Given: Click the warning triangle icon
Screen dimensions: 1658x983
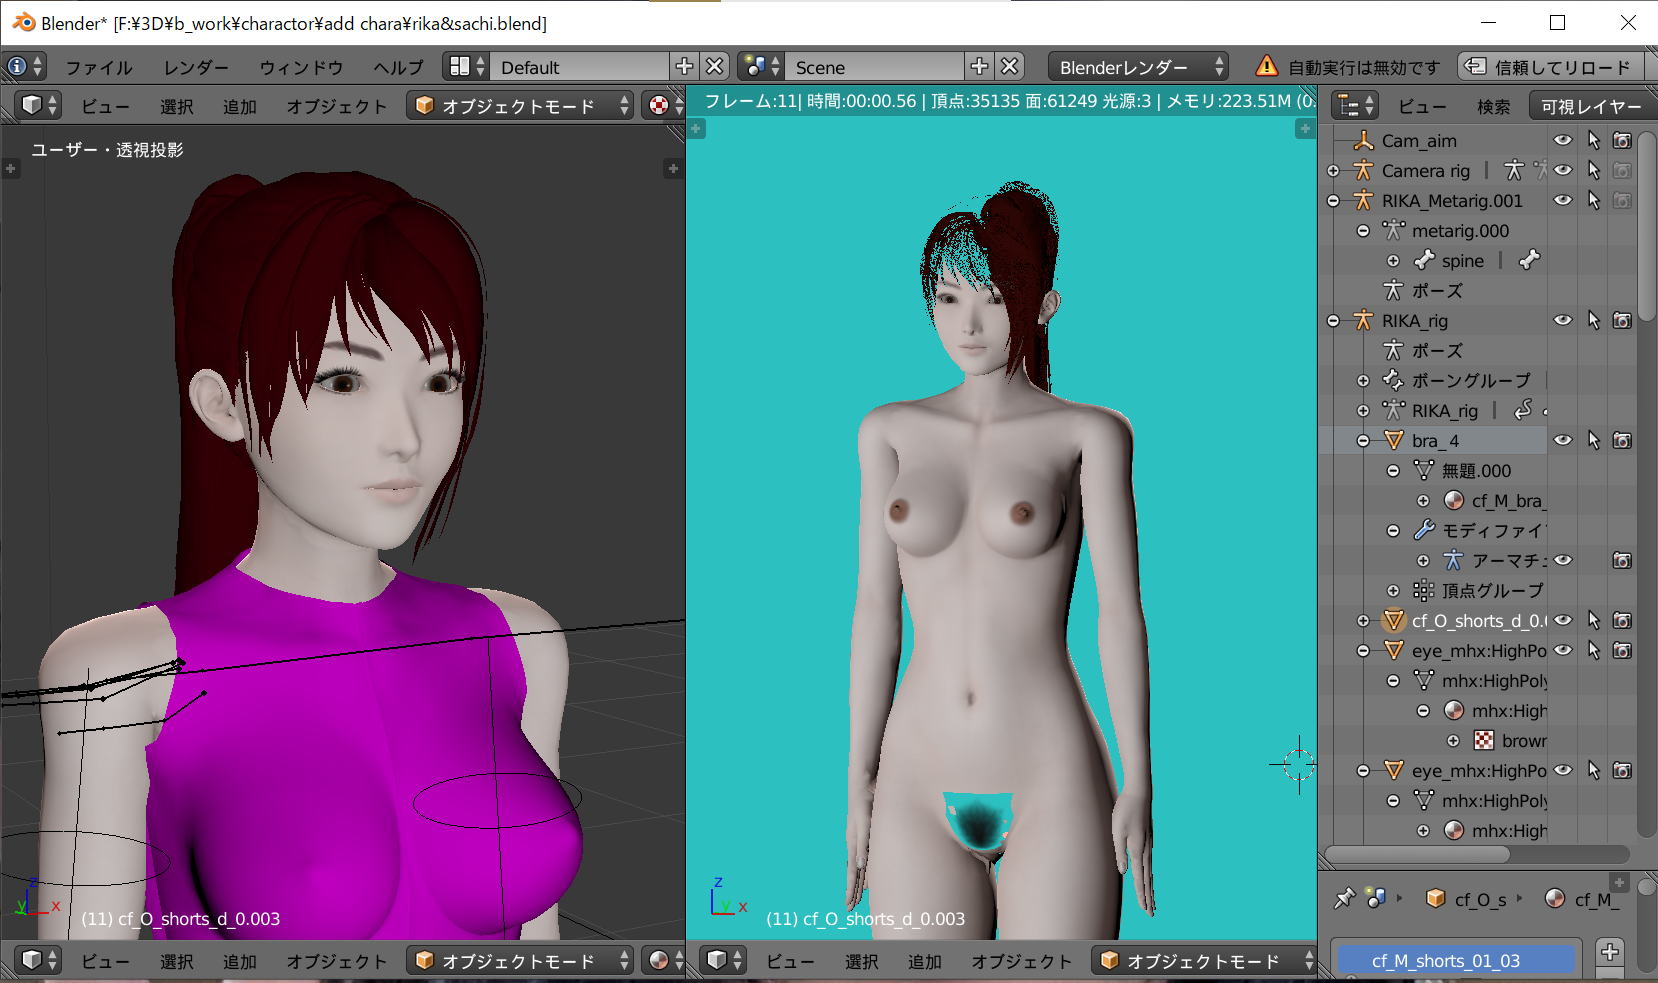Looking at the screenshot, I should (x=1266, y=67).
